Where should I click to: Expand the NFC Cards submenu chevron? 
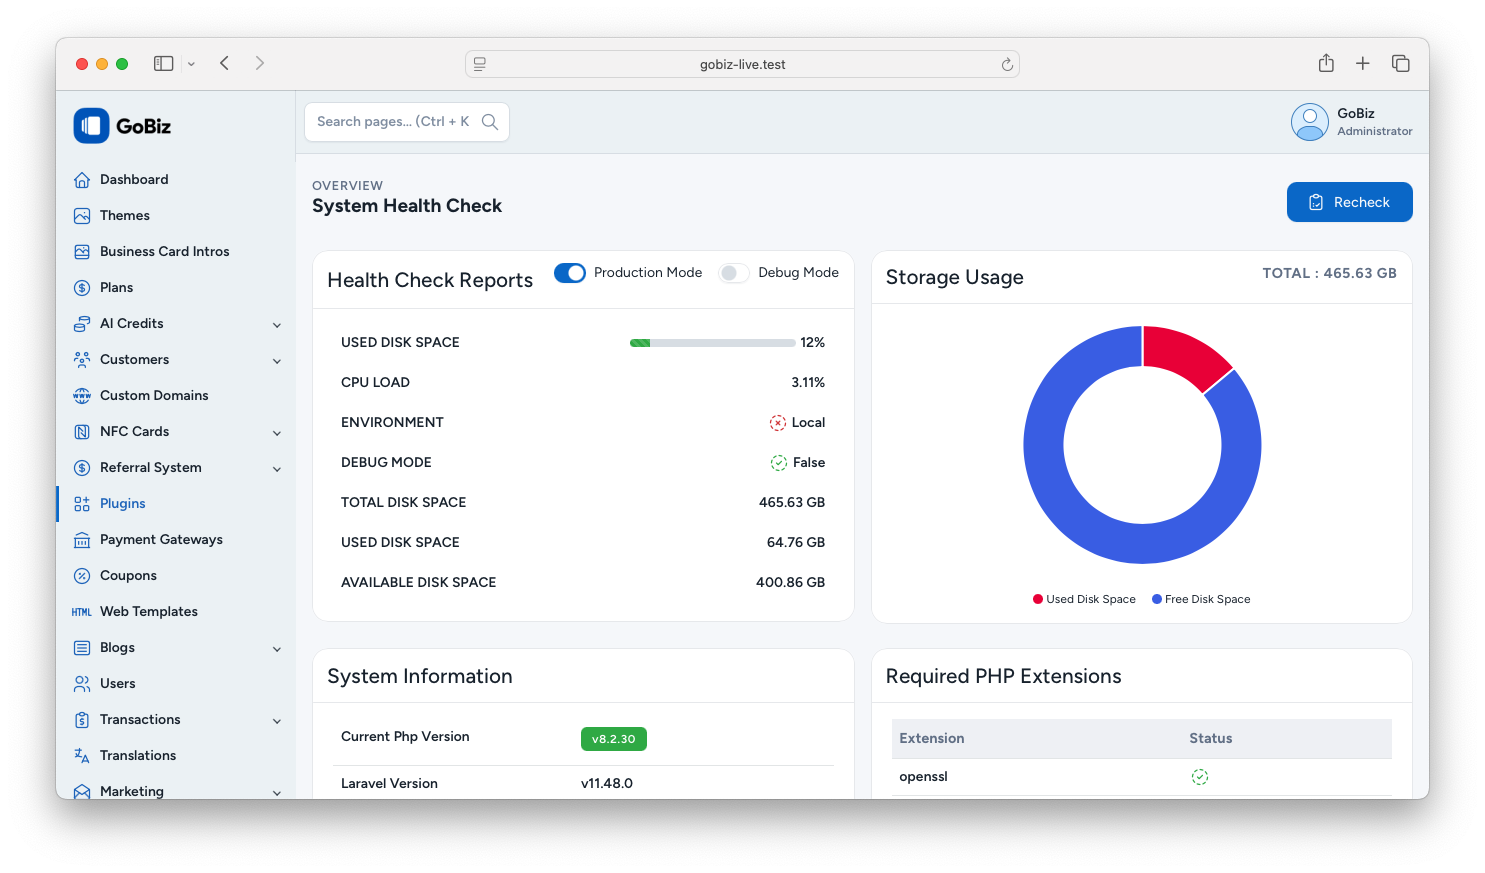click(277, 433)
